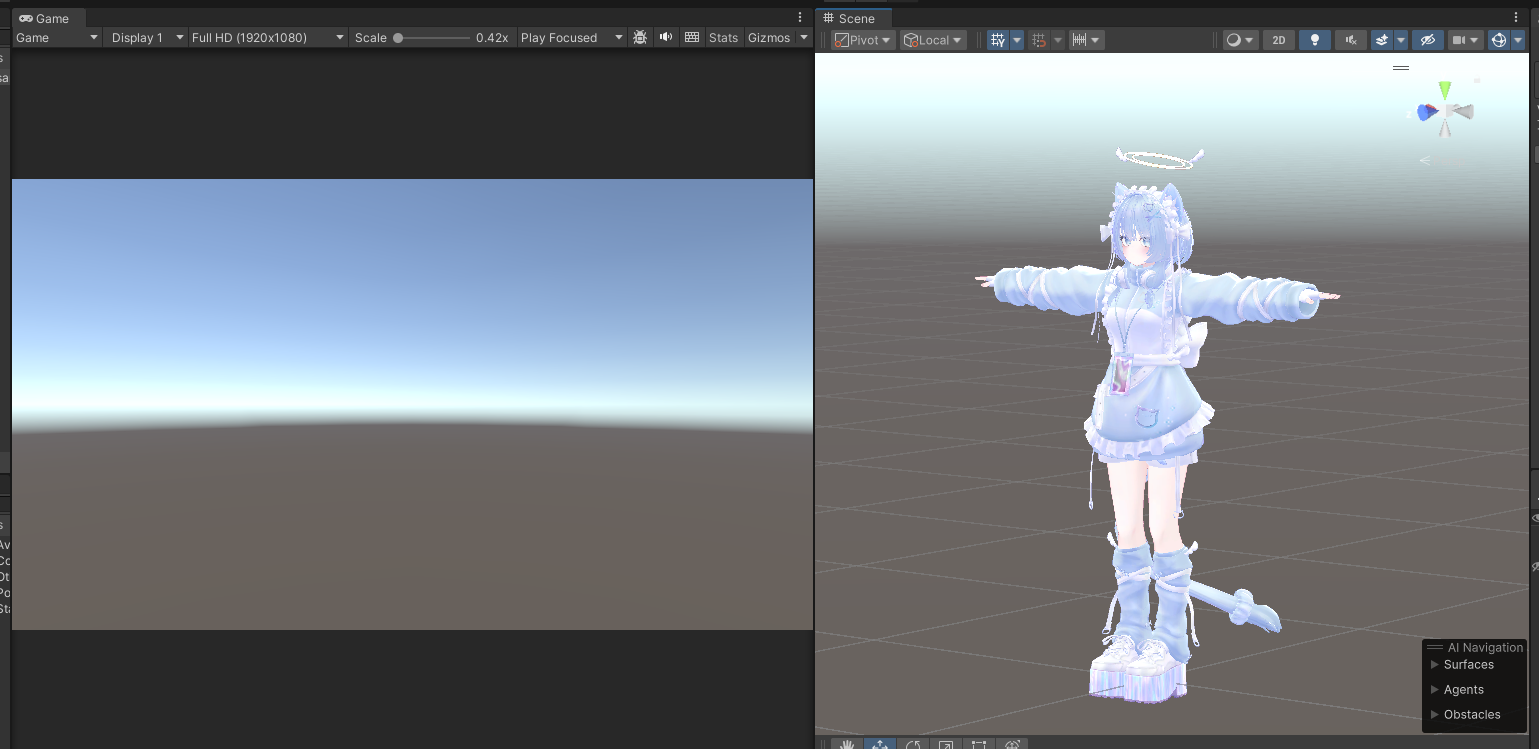
Task: Click the orientation gizmo overlay drag handle
Action: point(1401,68)
